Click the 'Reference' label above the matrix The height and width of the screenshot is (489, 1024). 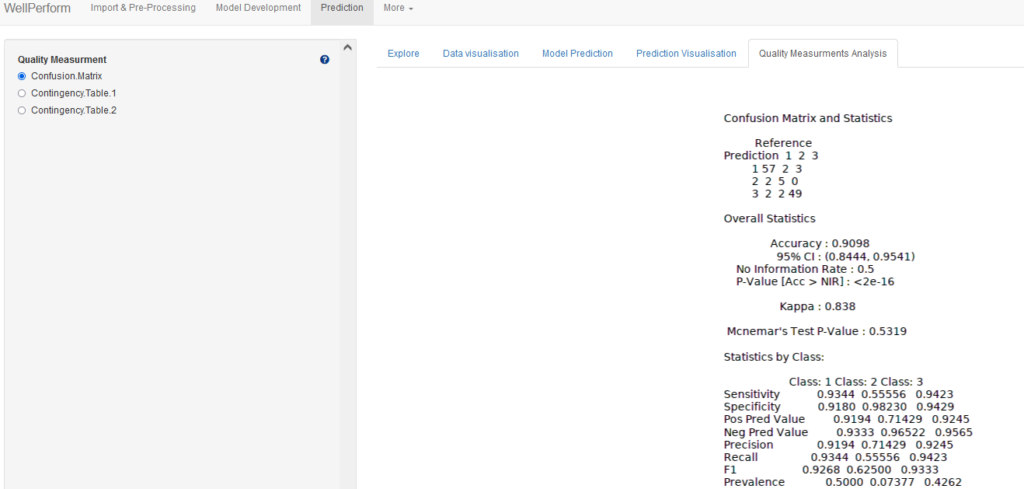783,143
